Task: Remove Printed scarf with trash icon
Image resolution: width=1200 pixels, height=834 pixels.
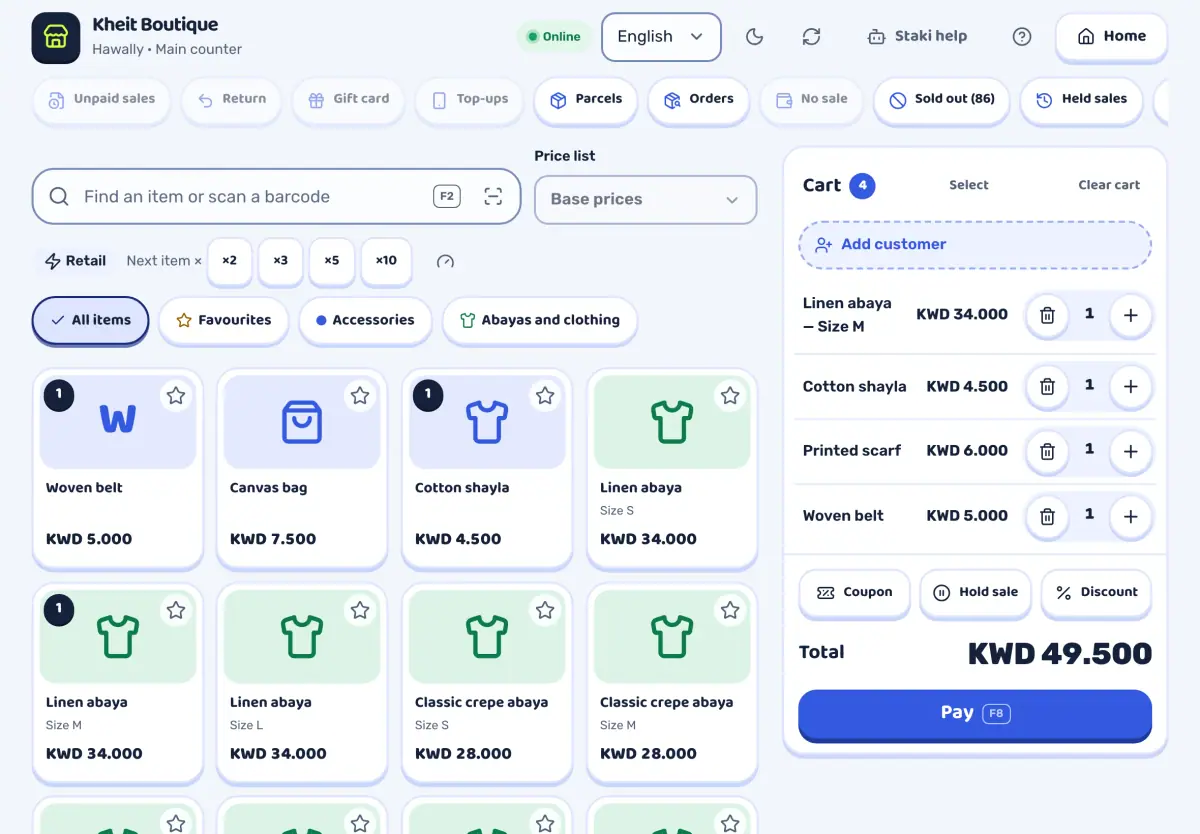Action: 1047,451
